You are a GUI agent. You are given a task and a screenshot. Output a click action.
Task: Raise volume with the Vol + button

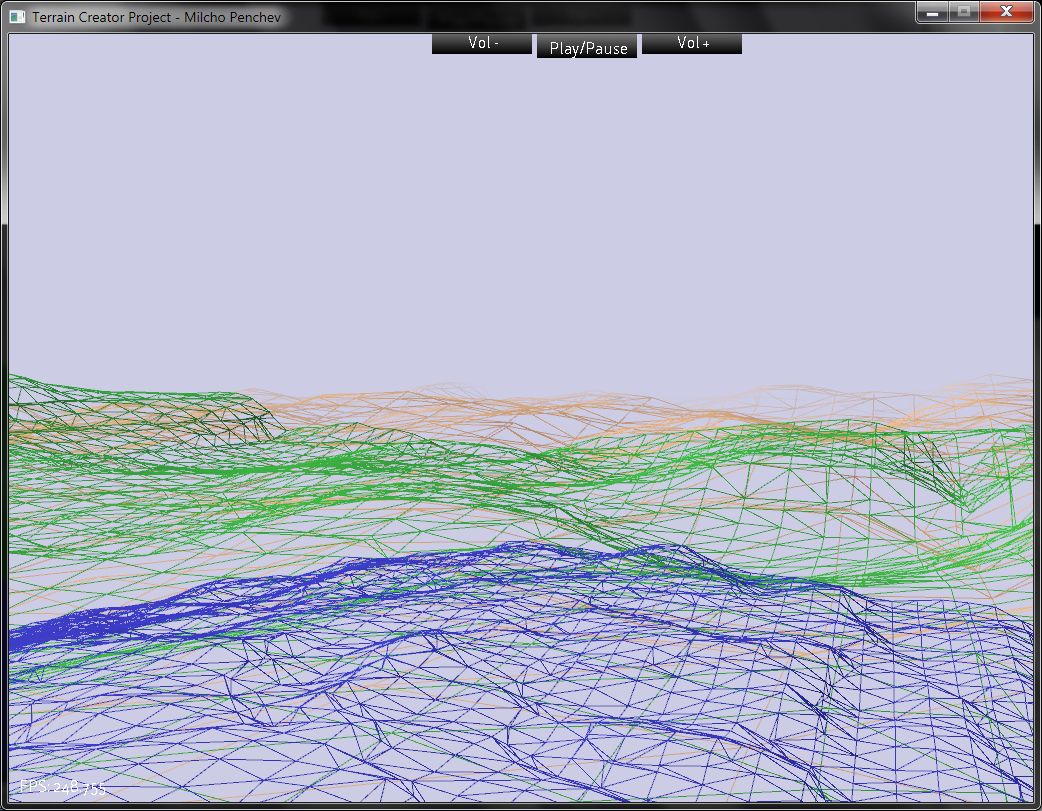point(692,44)
